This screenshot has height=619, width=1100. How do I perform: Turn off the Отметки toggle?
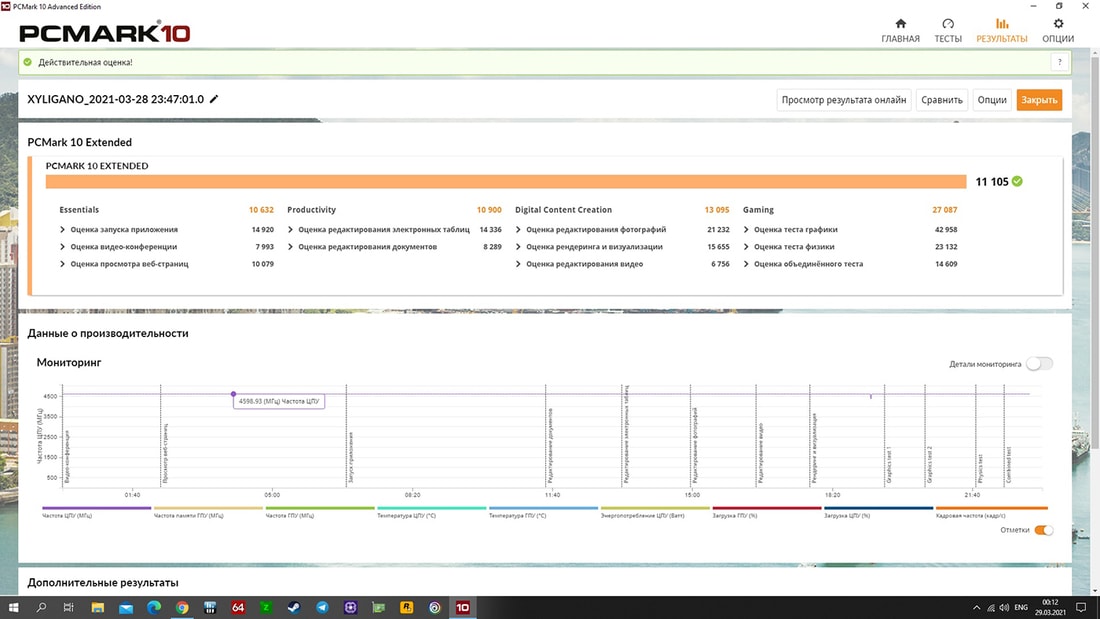tap(1043, 530)
